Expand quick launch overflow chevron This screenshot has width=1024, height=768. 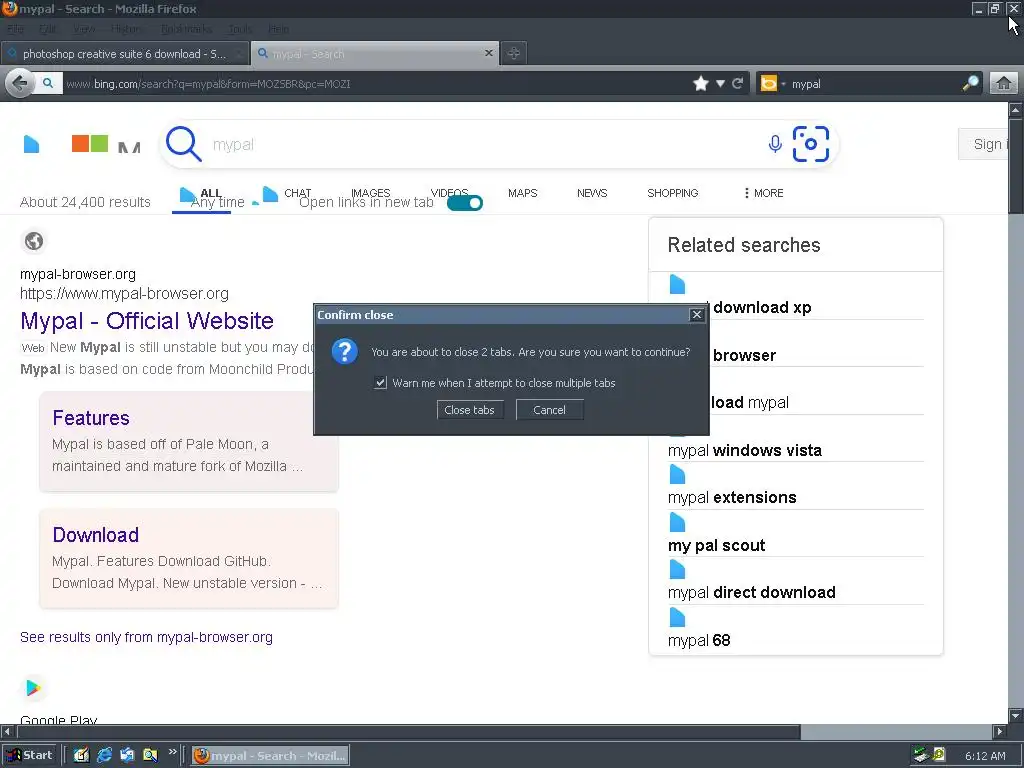(172, 752)
